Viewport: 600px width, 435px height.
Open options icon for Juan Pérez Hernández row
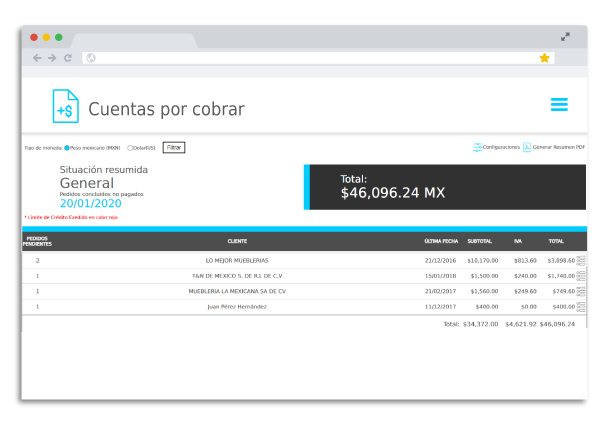point(581,307)
